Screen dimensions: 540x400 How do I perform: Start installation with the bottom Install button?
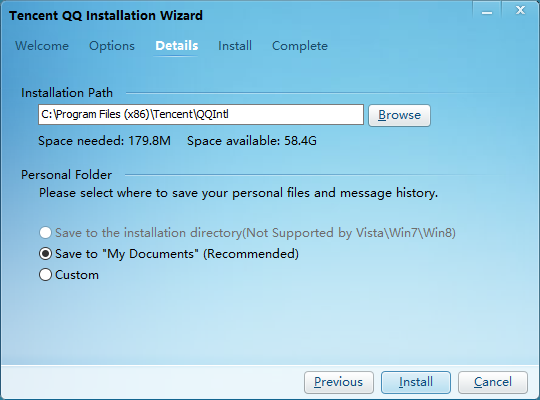(416, 382)
